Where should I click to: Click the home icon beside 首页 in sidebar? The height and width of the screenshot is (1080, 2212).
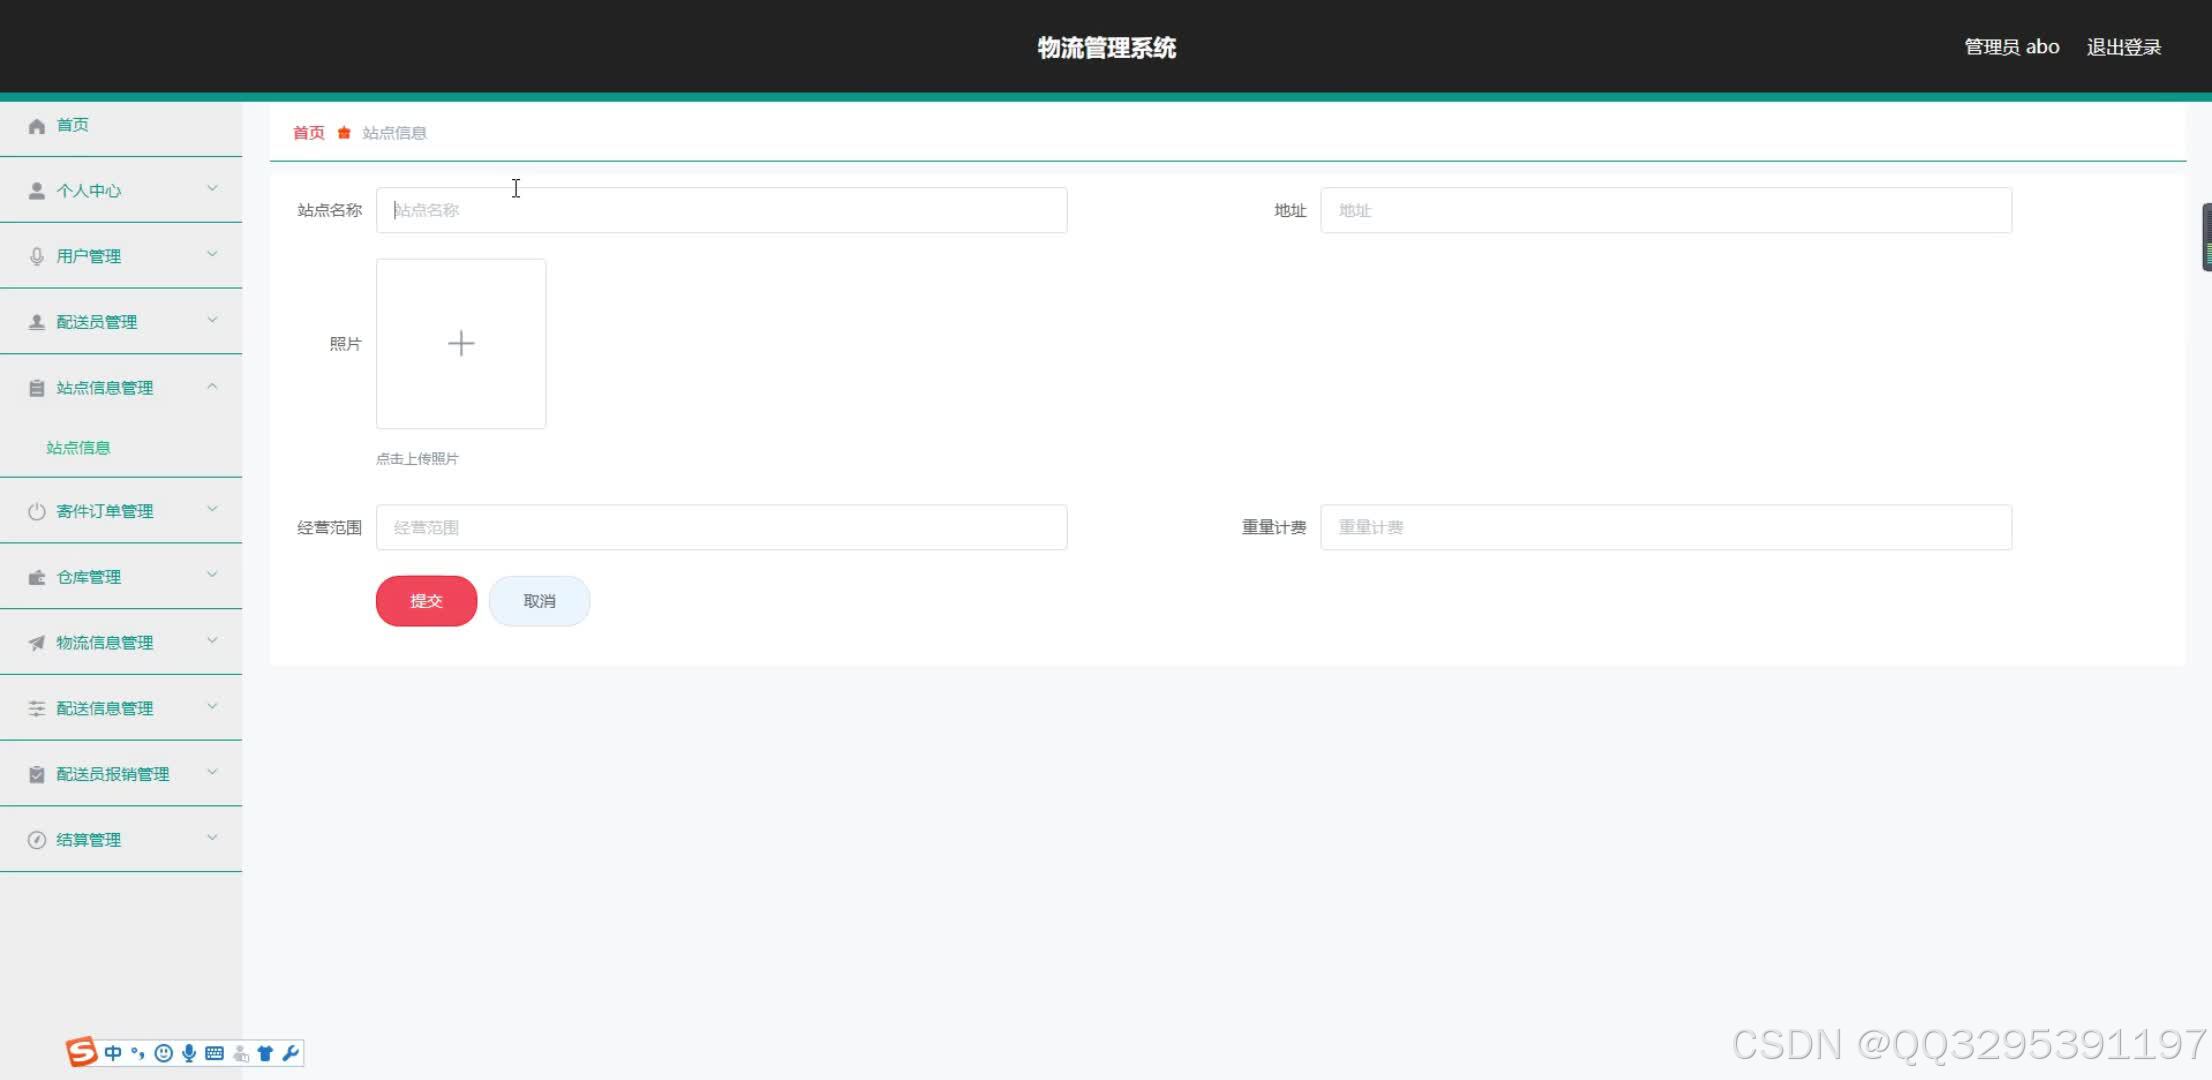coord(37,126)
